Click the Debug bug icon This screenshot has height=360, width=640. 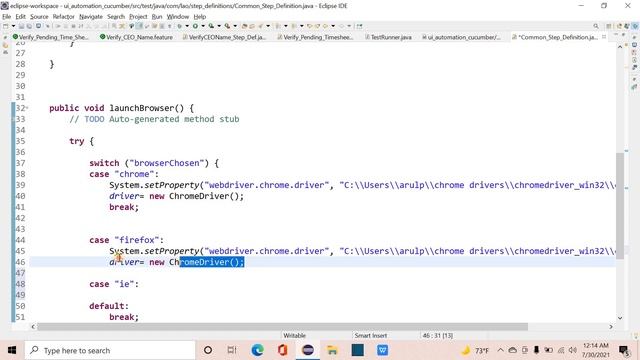tap(180, 26)
